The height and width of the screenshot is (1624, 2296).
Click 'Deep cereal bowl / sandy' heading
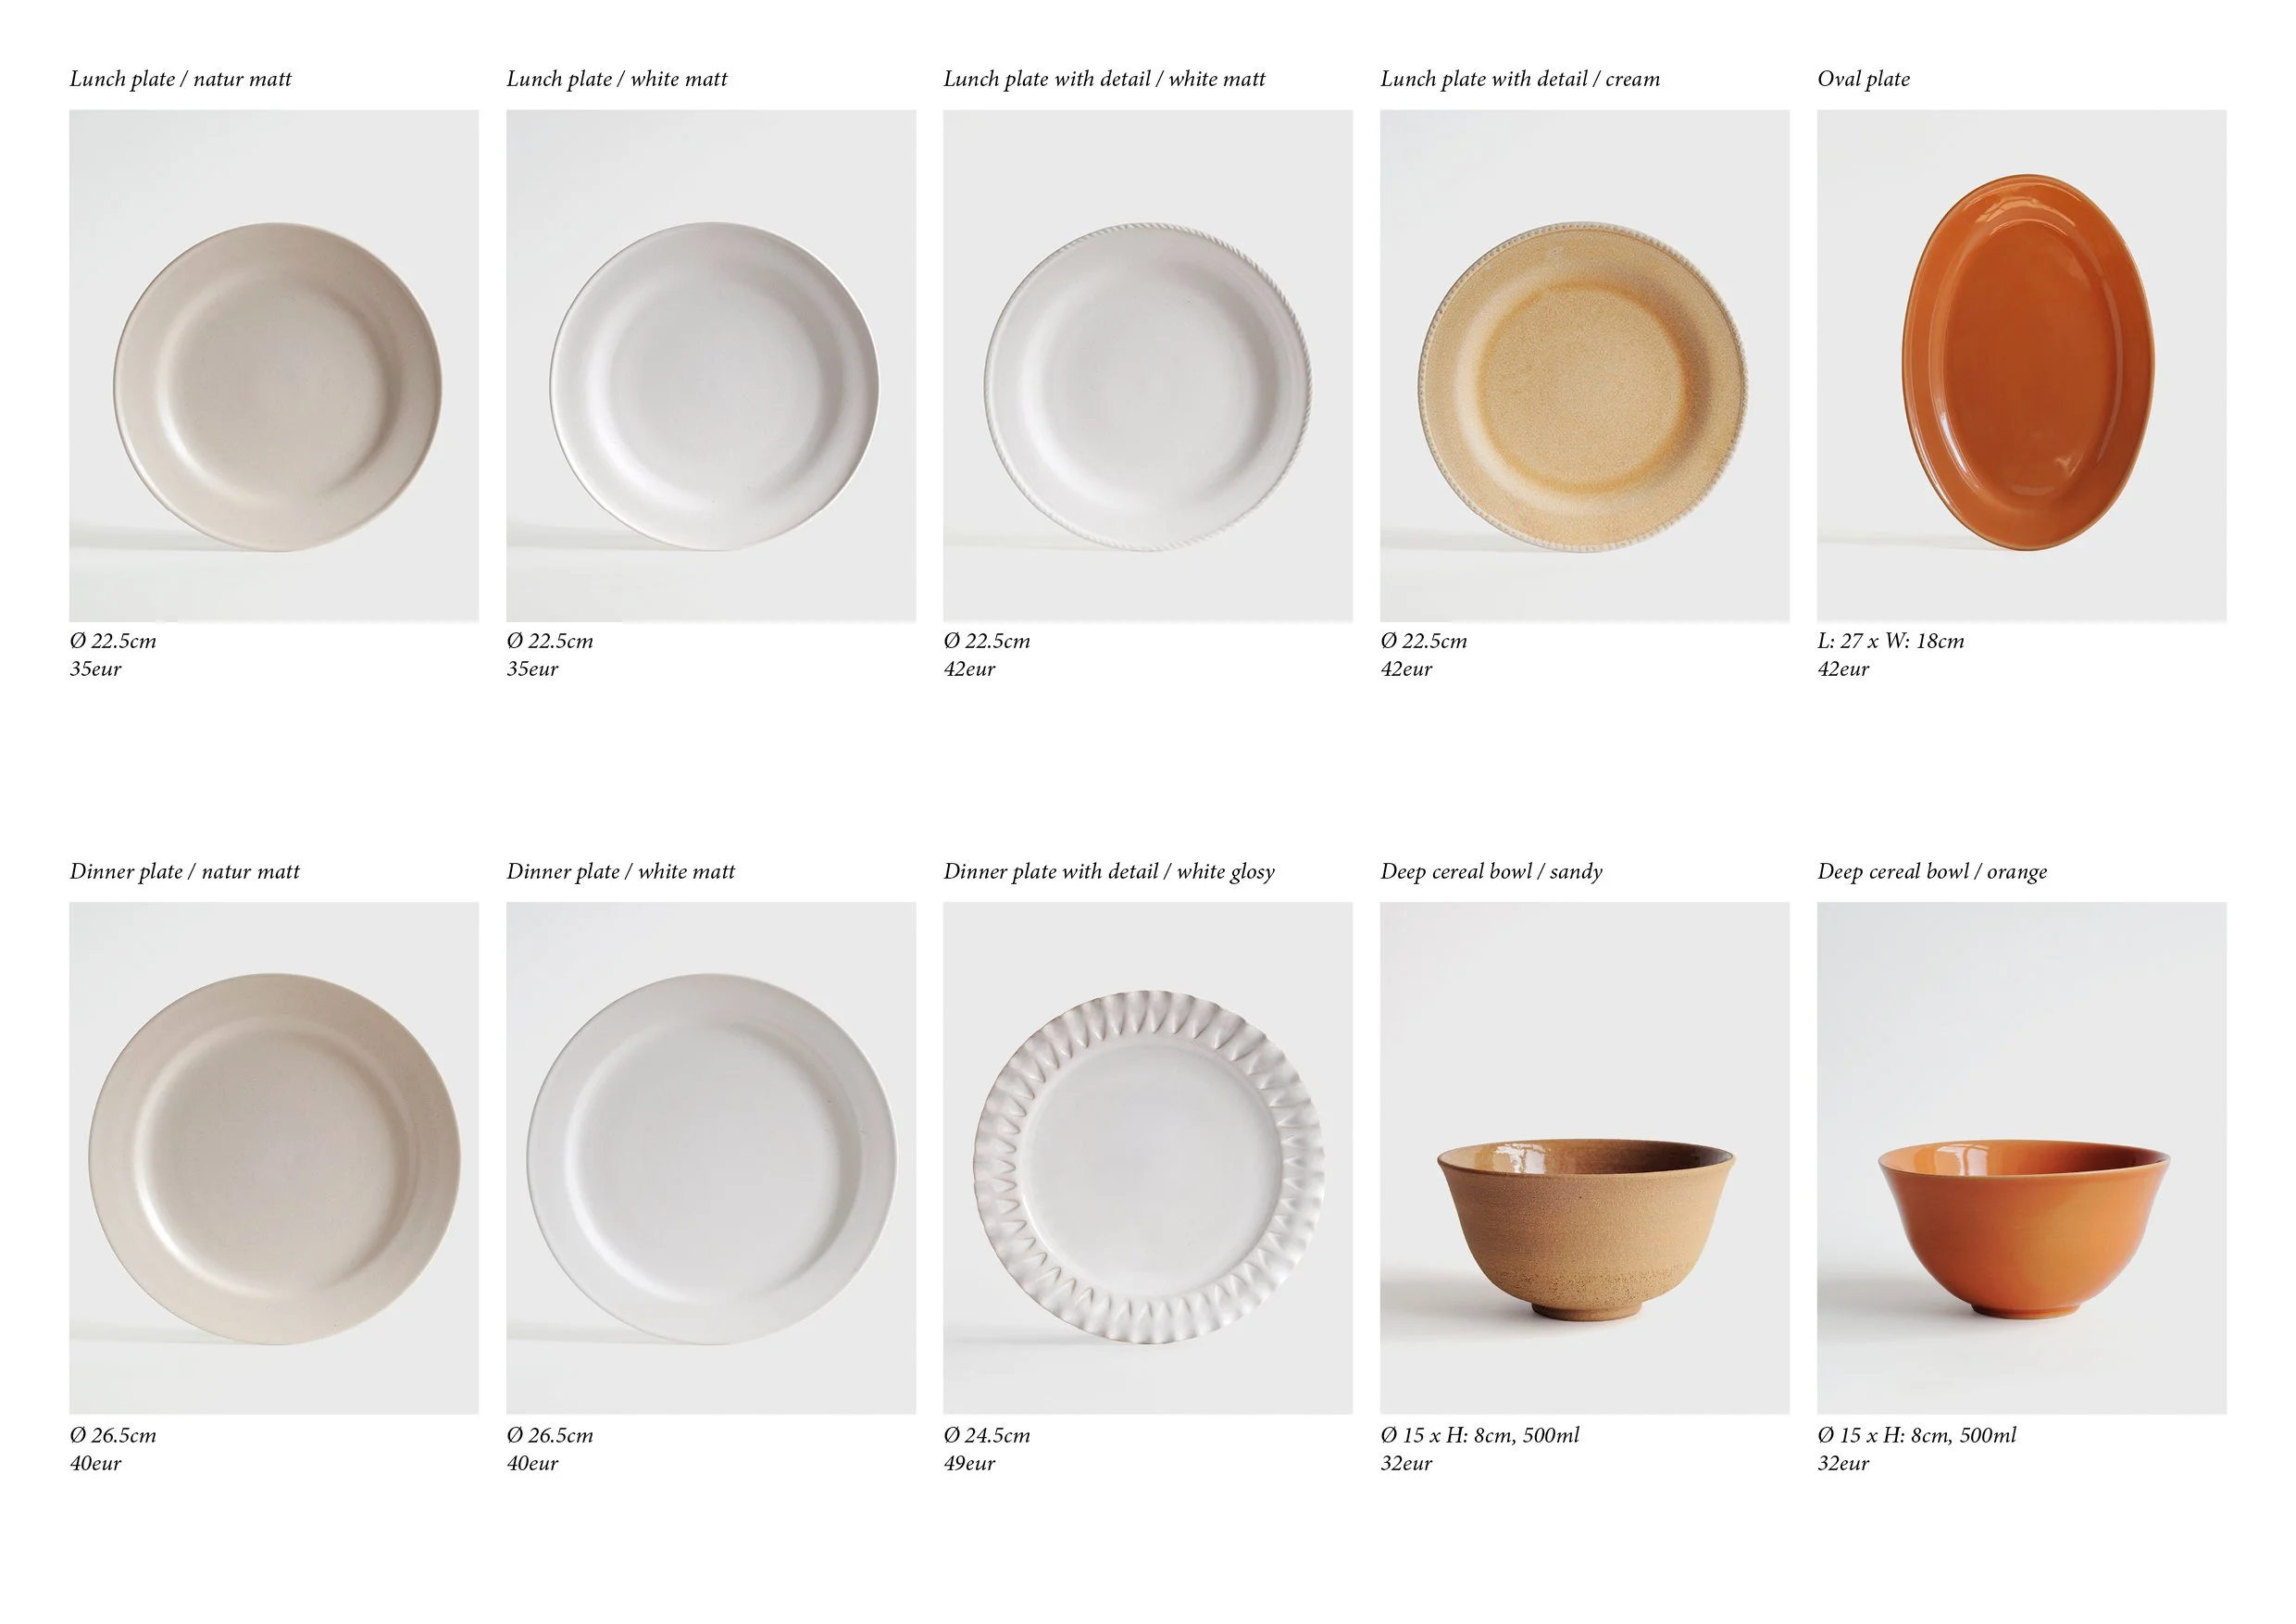pos(1491,872)
